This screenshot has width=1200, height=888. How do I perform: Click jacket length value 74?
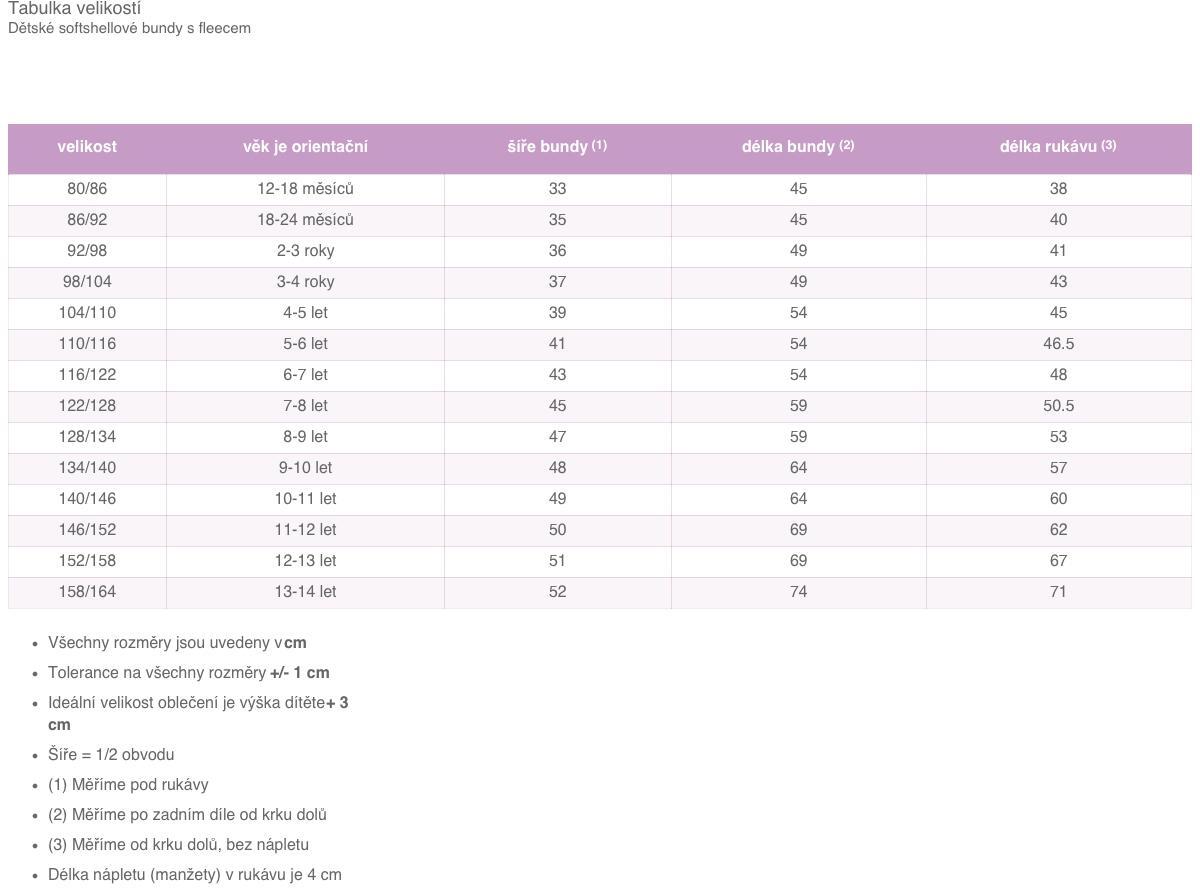pos(798,592)
